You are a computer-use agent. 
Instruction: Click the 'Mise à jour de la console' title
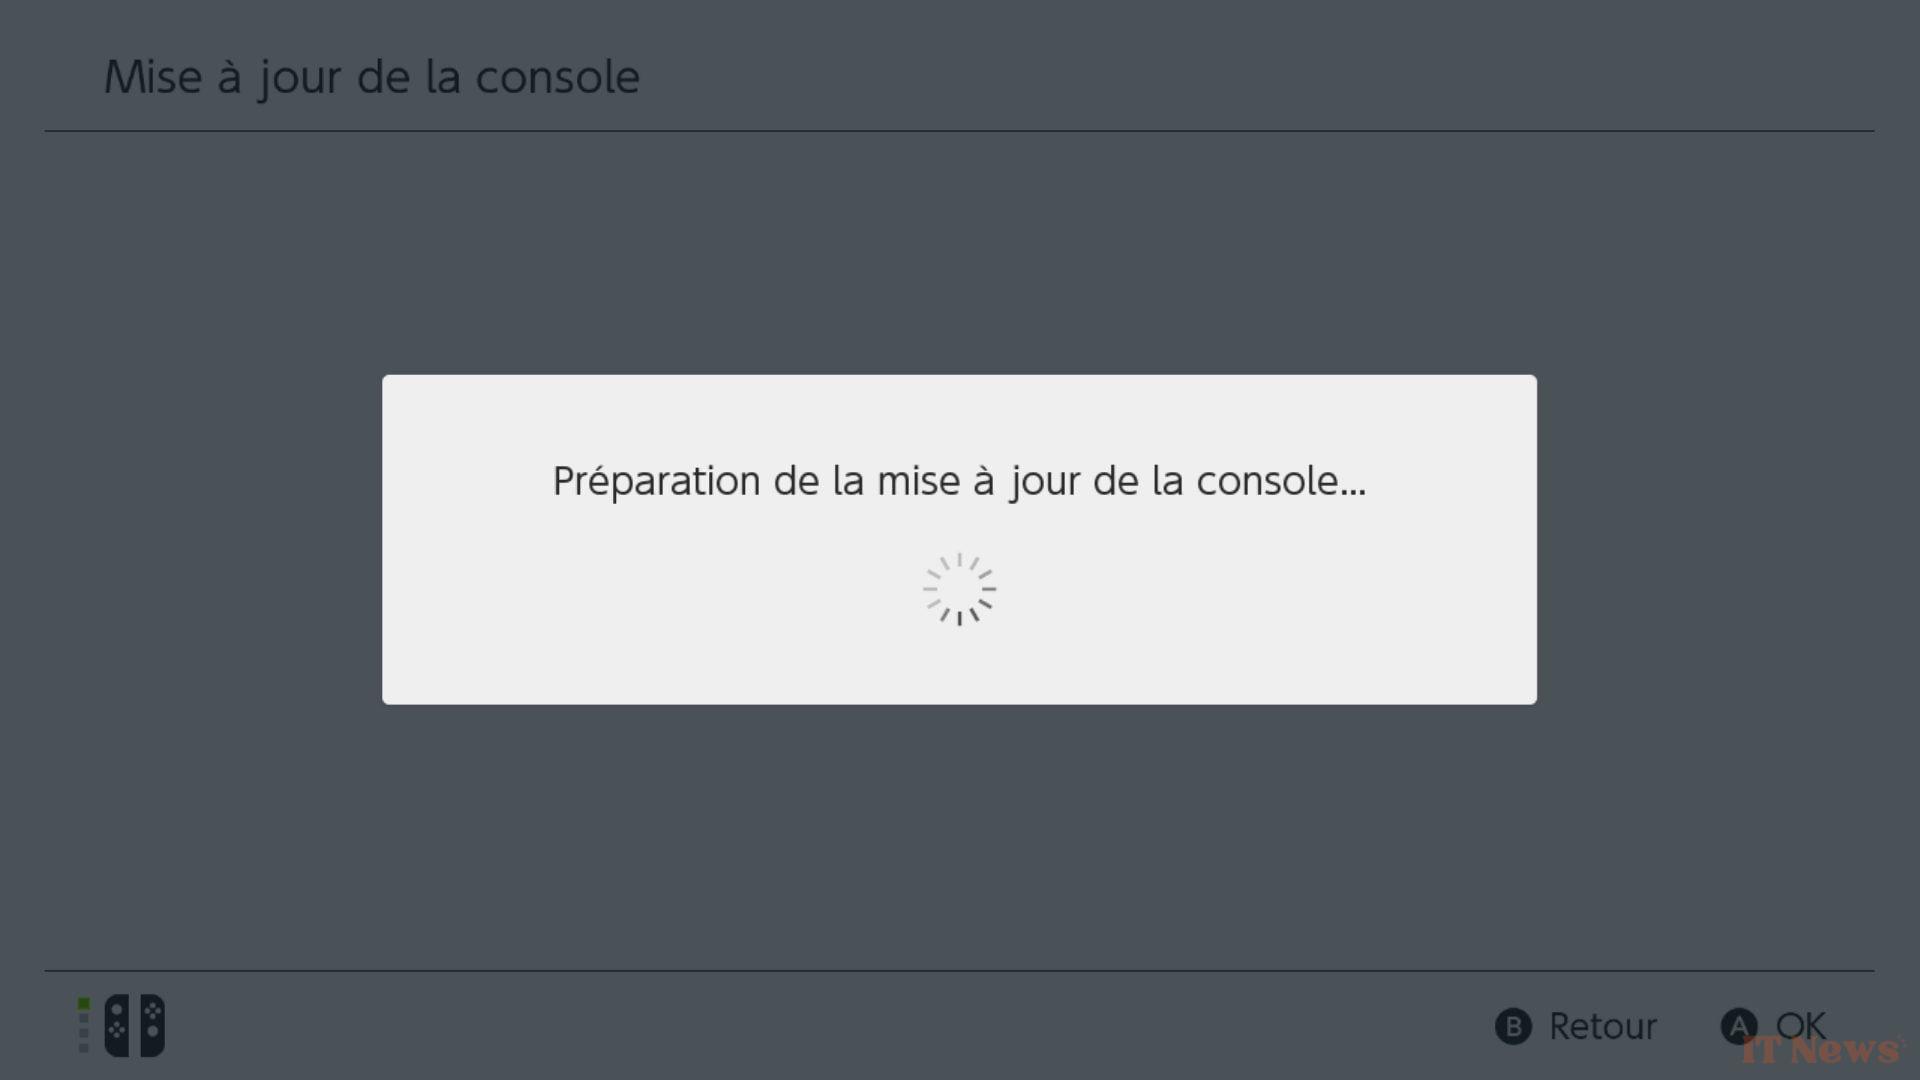pos(372,78)
